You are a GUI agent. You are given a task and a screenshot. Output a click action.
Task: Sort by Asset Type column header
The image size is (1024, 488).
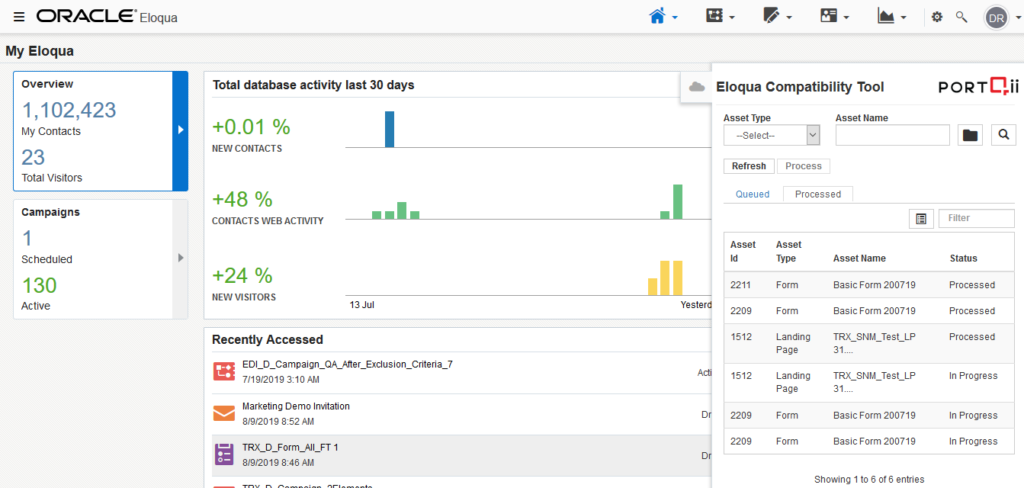[x=788, y=252]
